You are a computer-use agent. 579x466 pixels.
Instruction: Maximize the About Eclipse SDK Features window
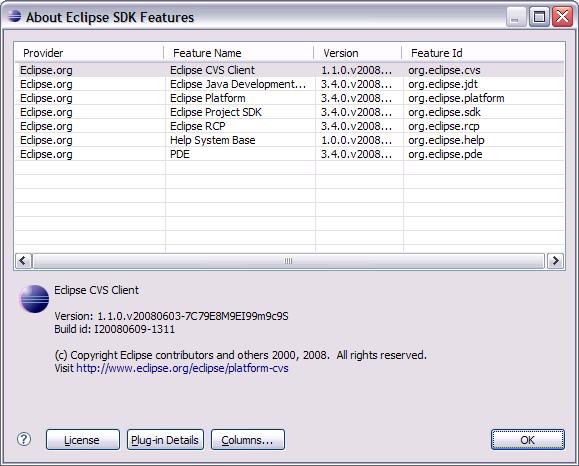(x=539, y=17)
